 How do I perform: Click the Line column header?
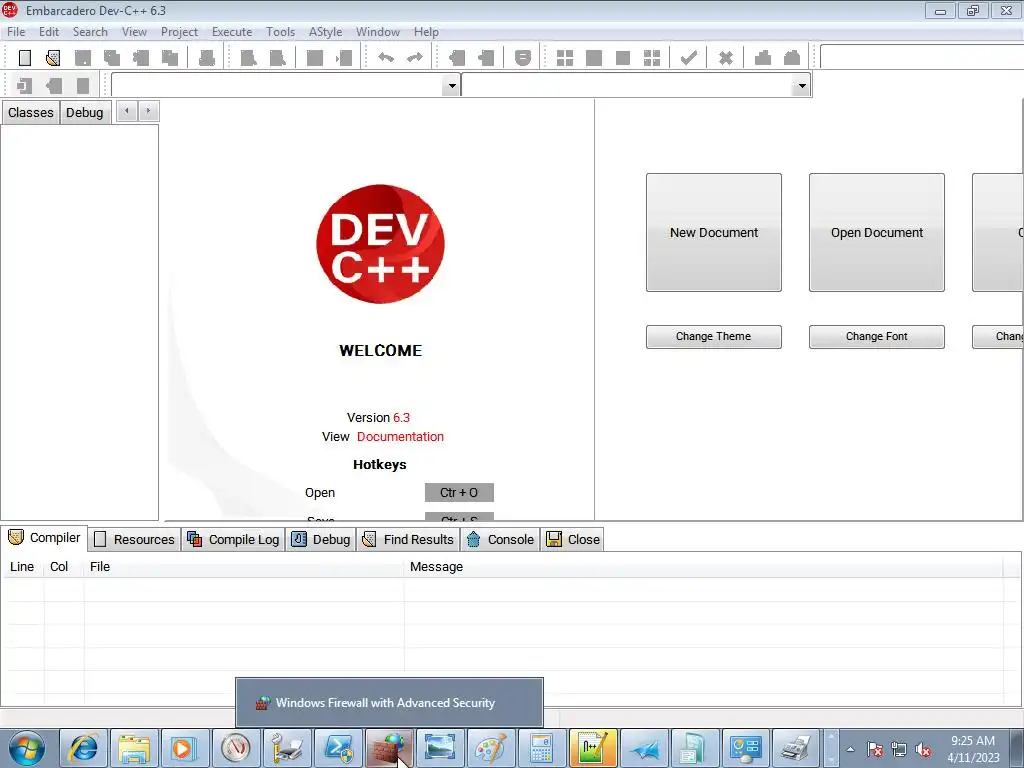point(22,567)
